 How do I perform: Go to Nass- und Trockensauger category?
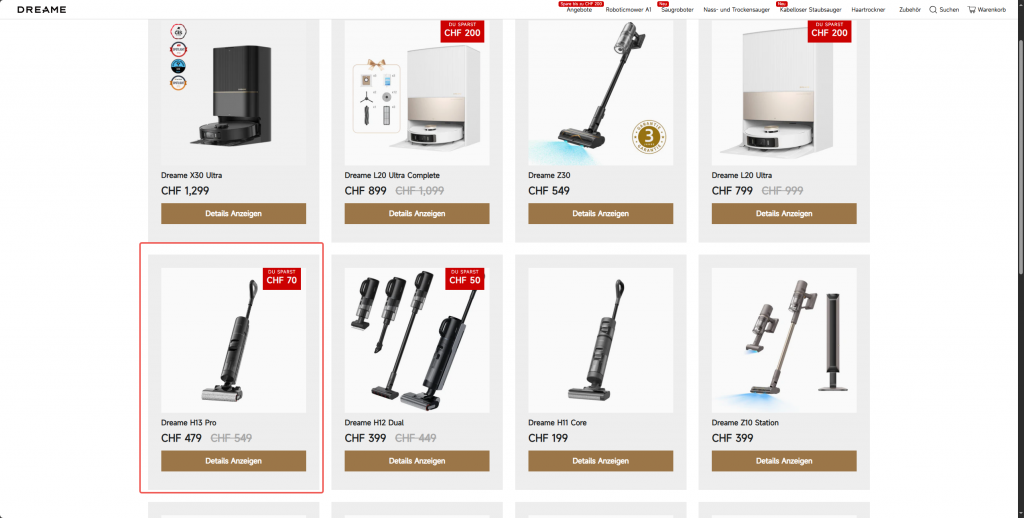[x=736, y=10]
